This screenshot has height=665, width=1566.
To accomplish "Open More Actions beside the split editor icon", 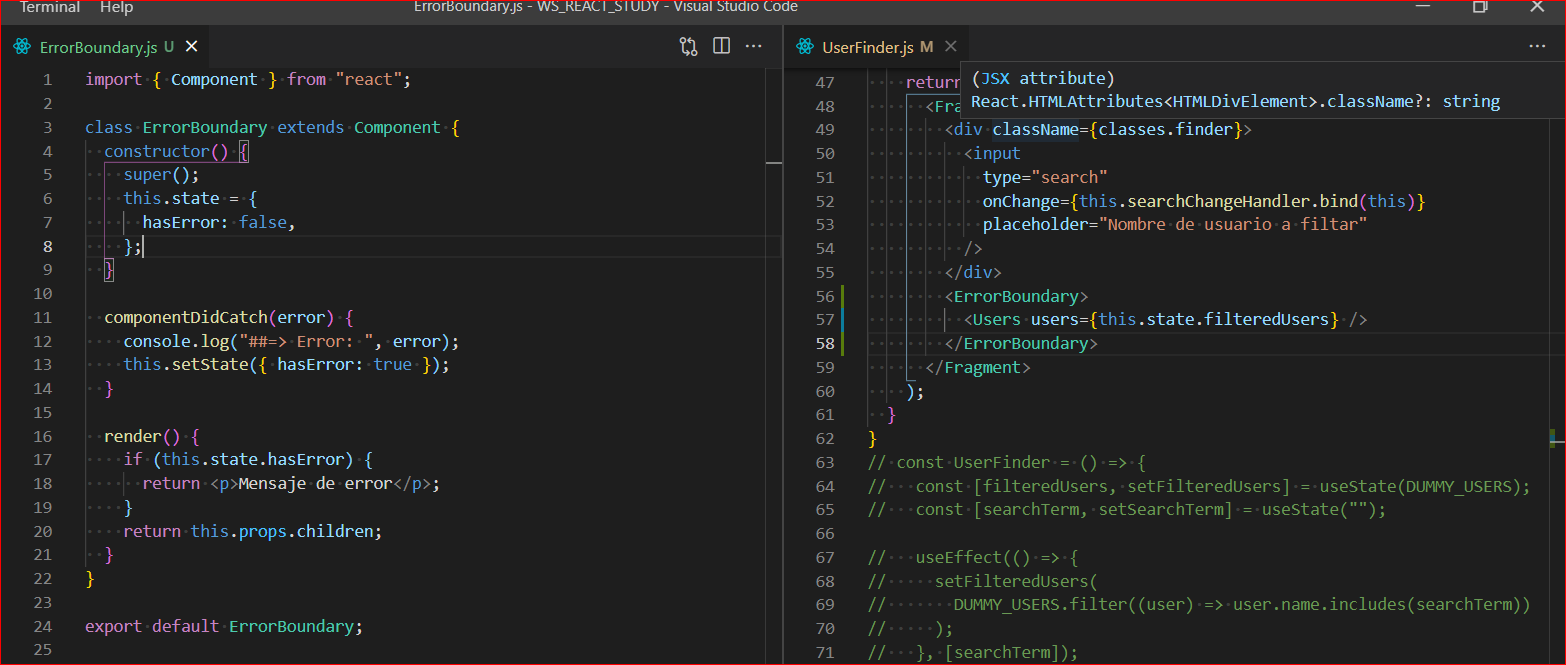I will pos(754,46).
